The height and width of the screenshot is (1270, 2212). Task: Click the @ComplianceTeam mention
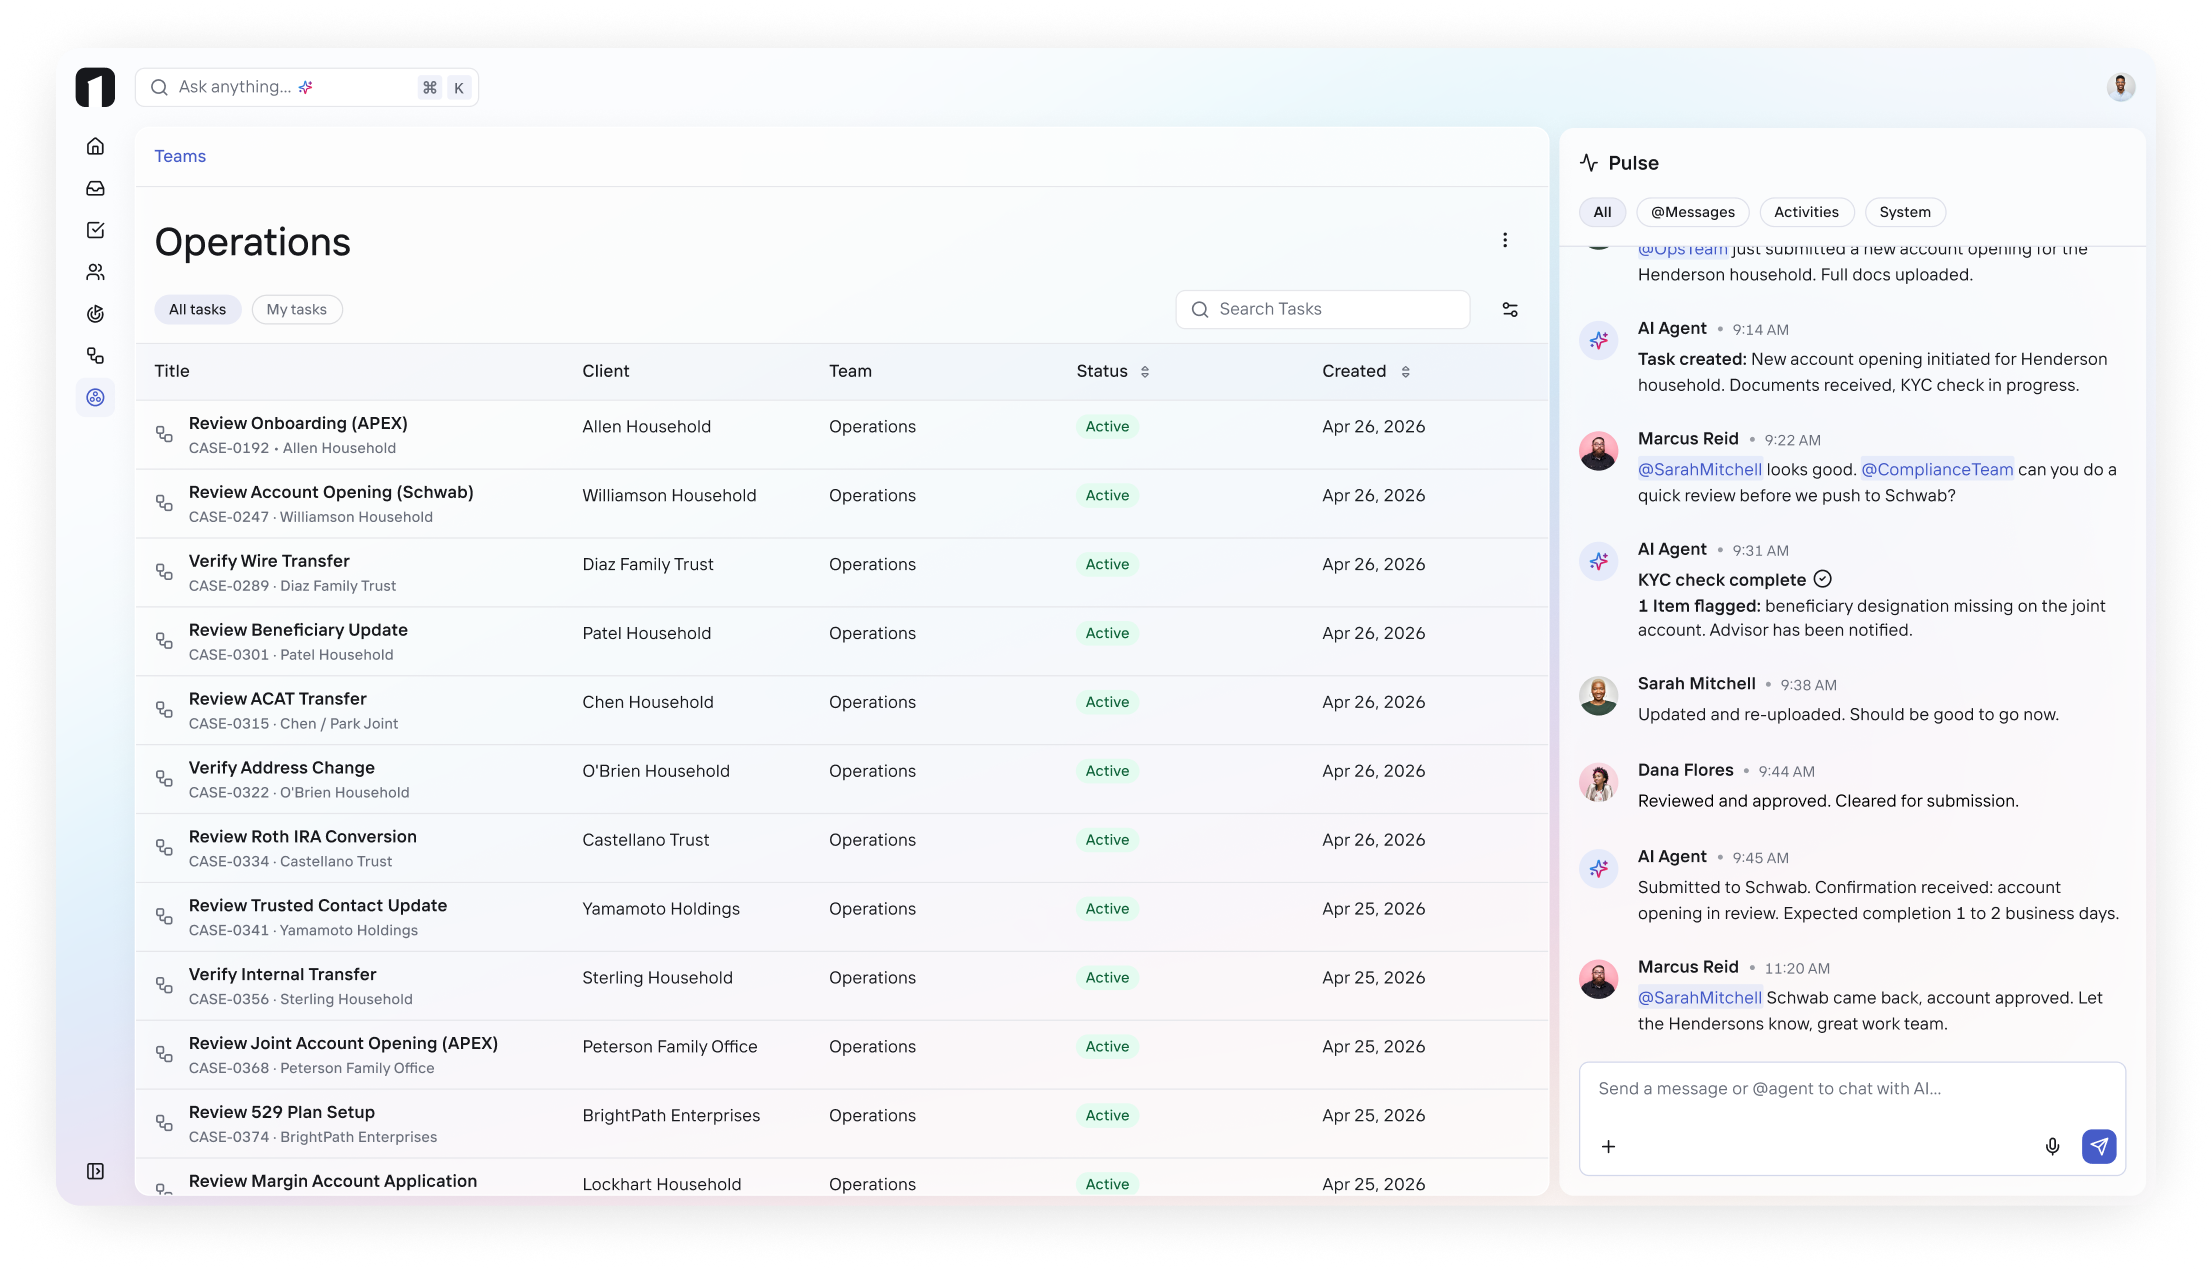(1937, 469)
